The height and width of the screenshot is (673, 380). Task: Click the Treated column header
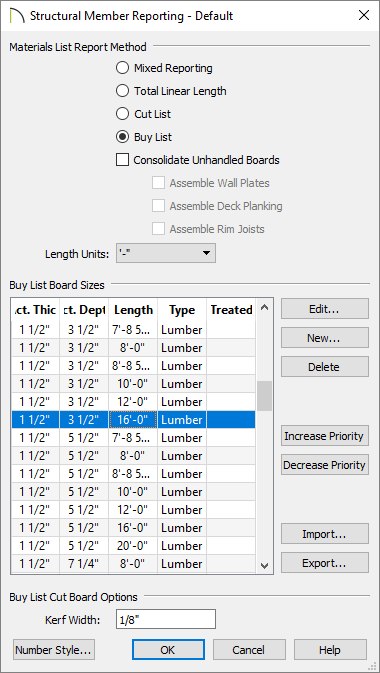point(231,310)
